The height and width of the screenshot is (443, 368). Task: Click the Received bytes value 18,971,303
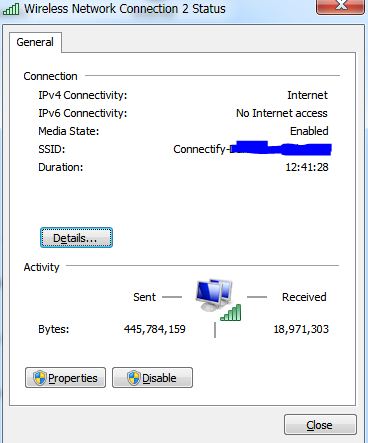301,329
